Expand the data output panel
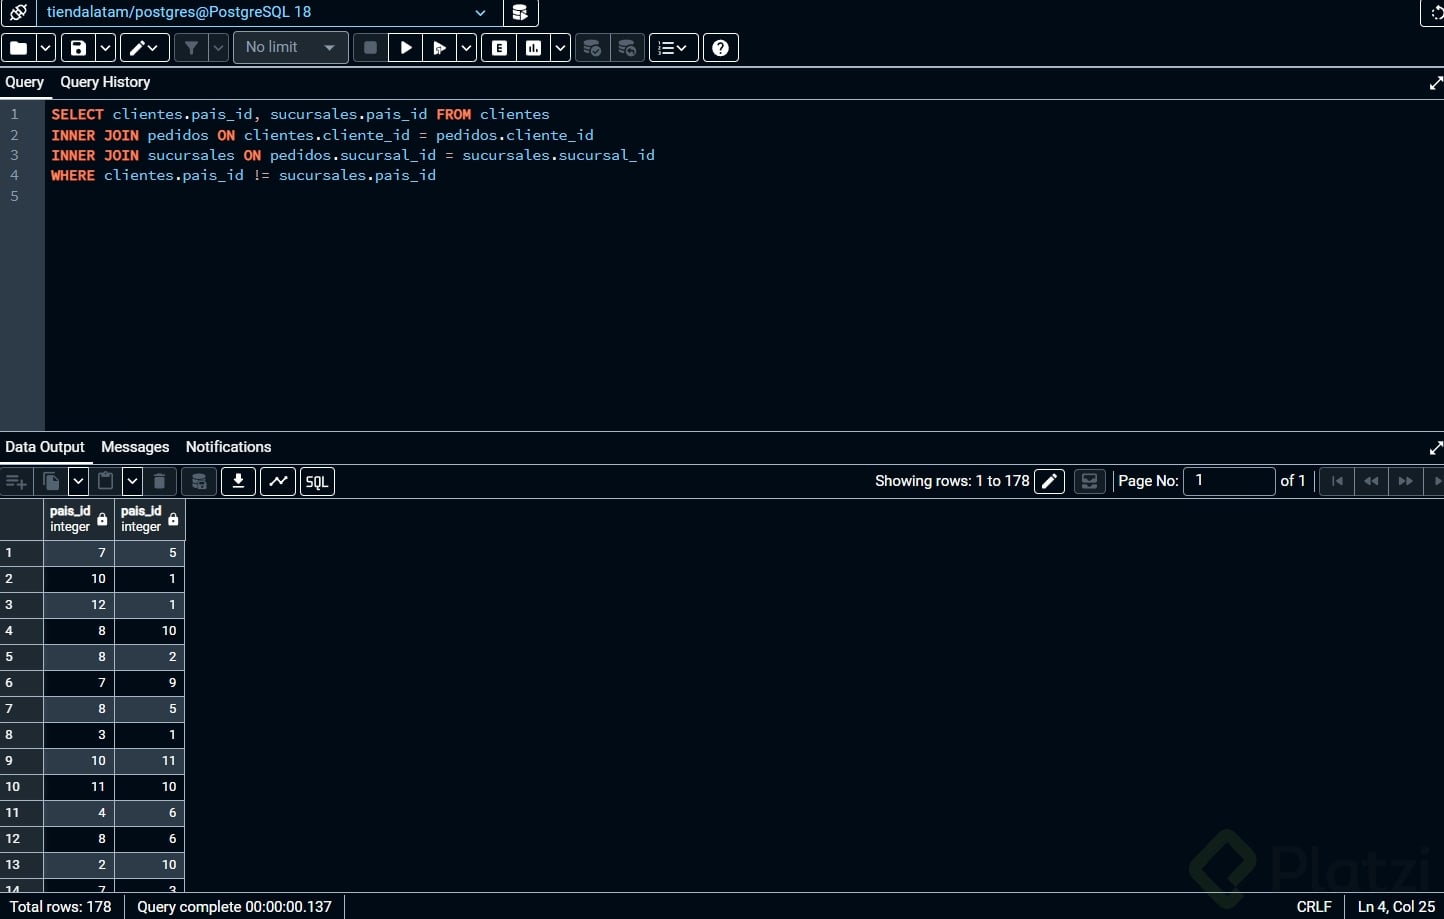This screenshot has width=1444, height=919. (x=1436, y=448)
